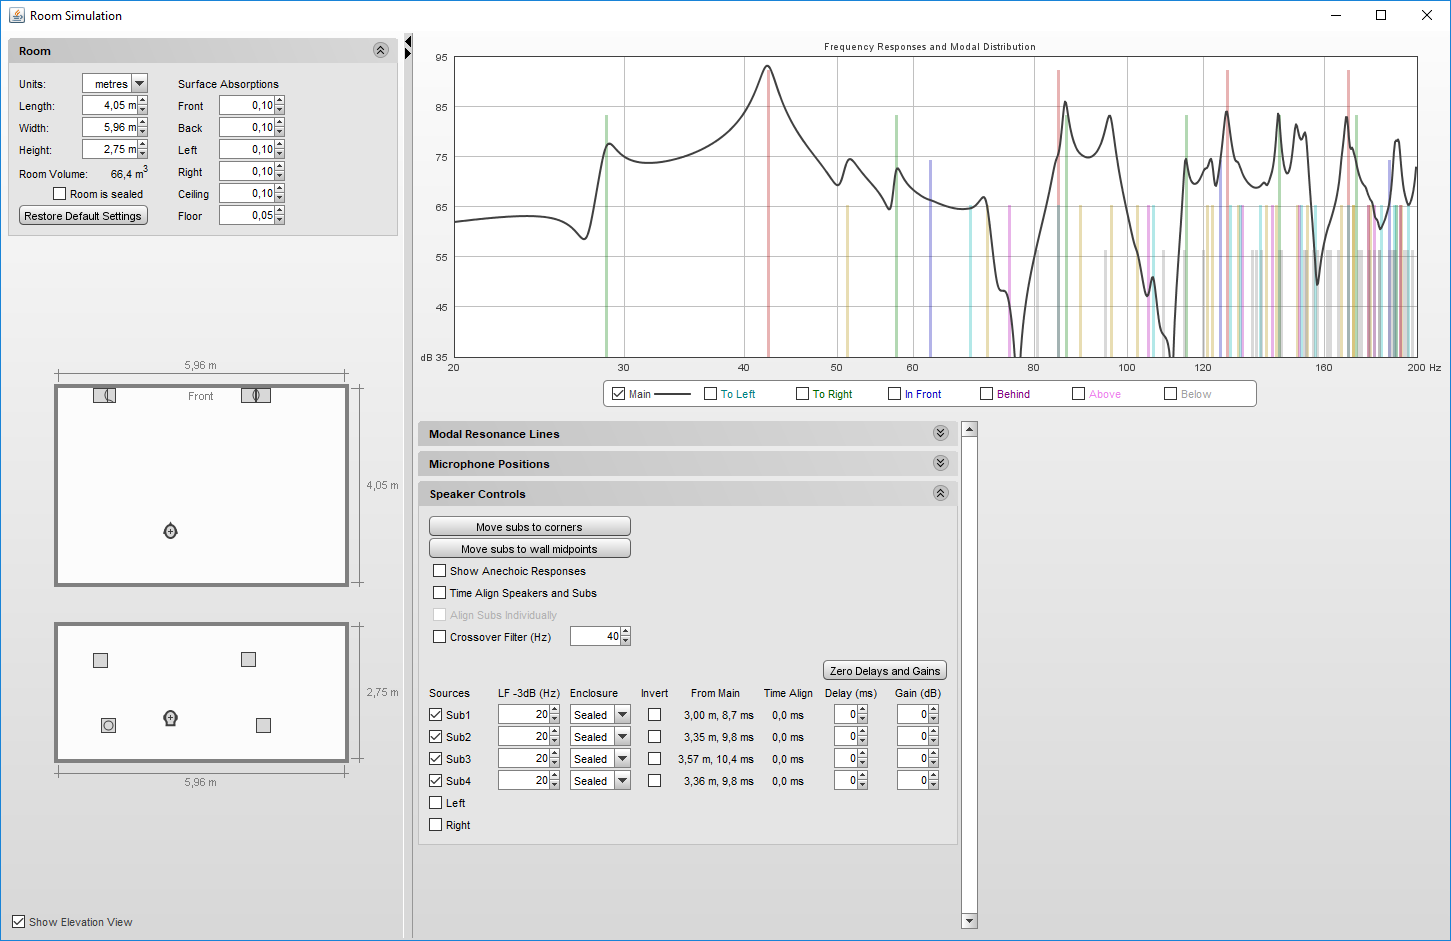This screenshot has width=1451, height=941.
Task: Increase Sub1 LF -3dB stepper
Action: pyautogui.click(x=555, y=710)
